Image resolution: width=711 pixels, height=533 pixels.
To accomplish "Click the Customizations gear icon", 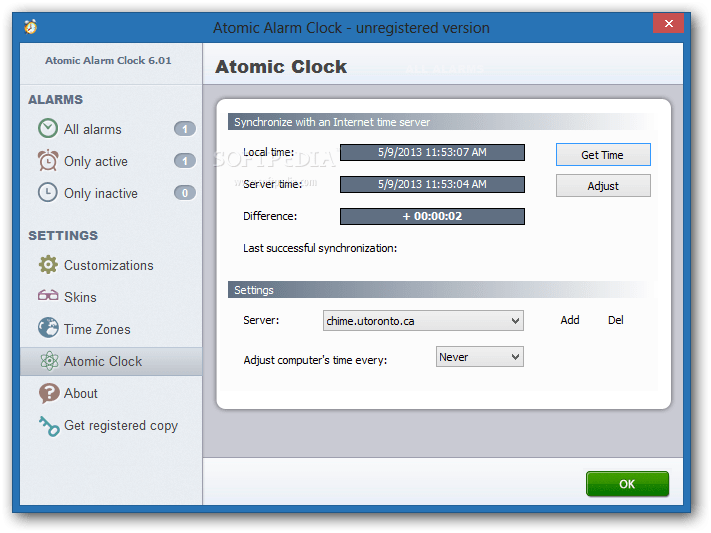I will [48, 264].
